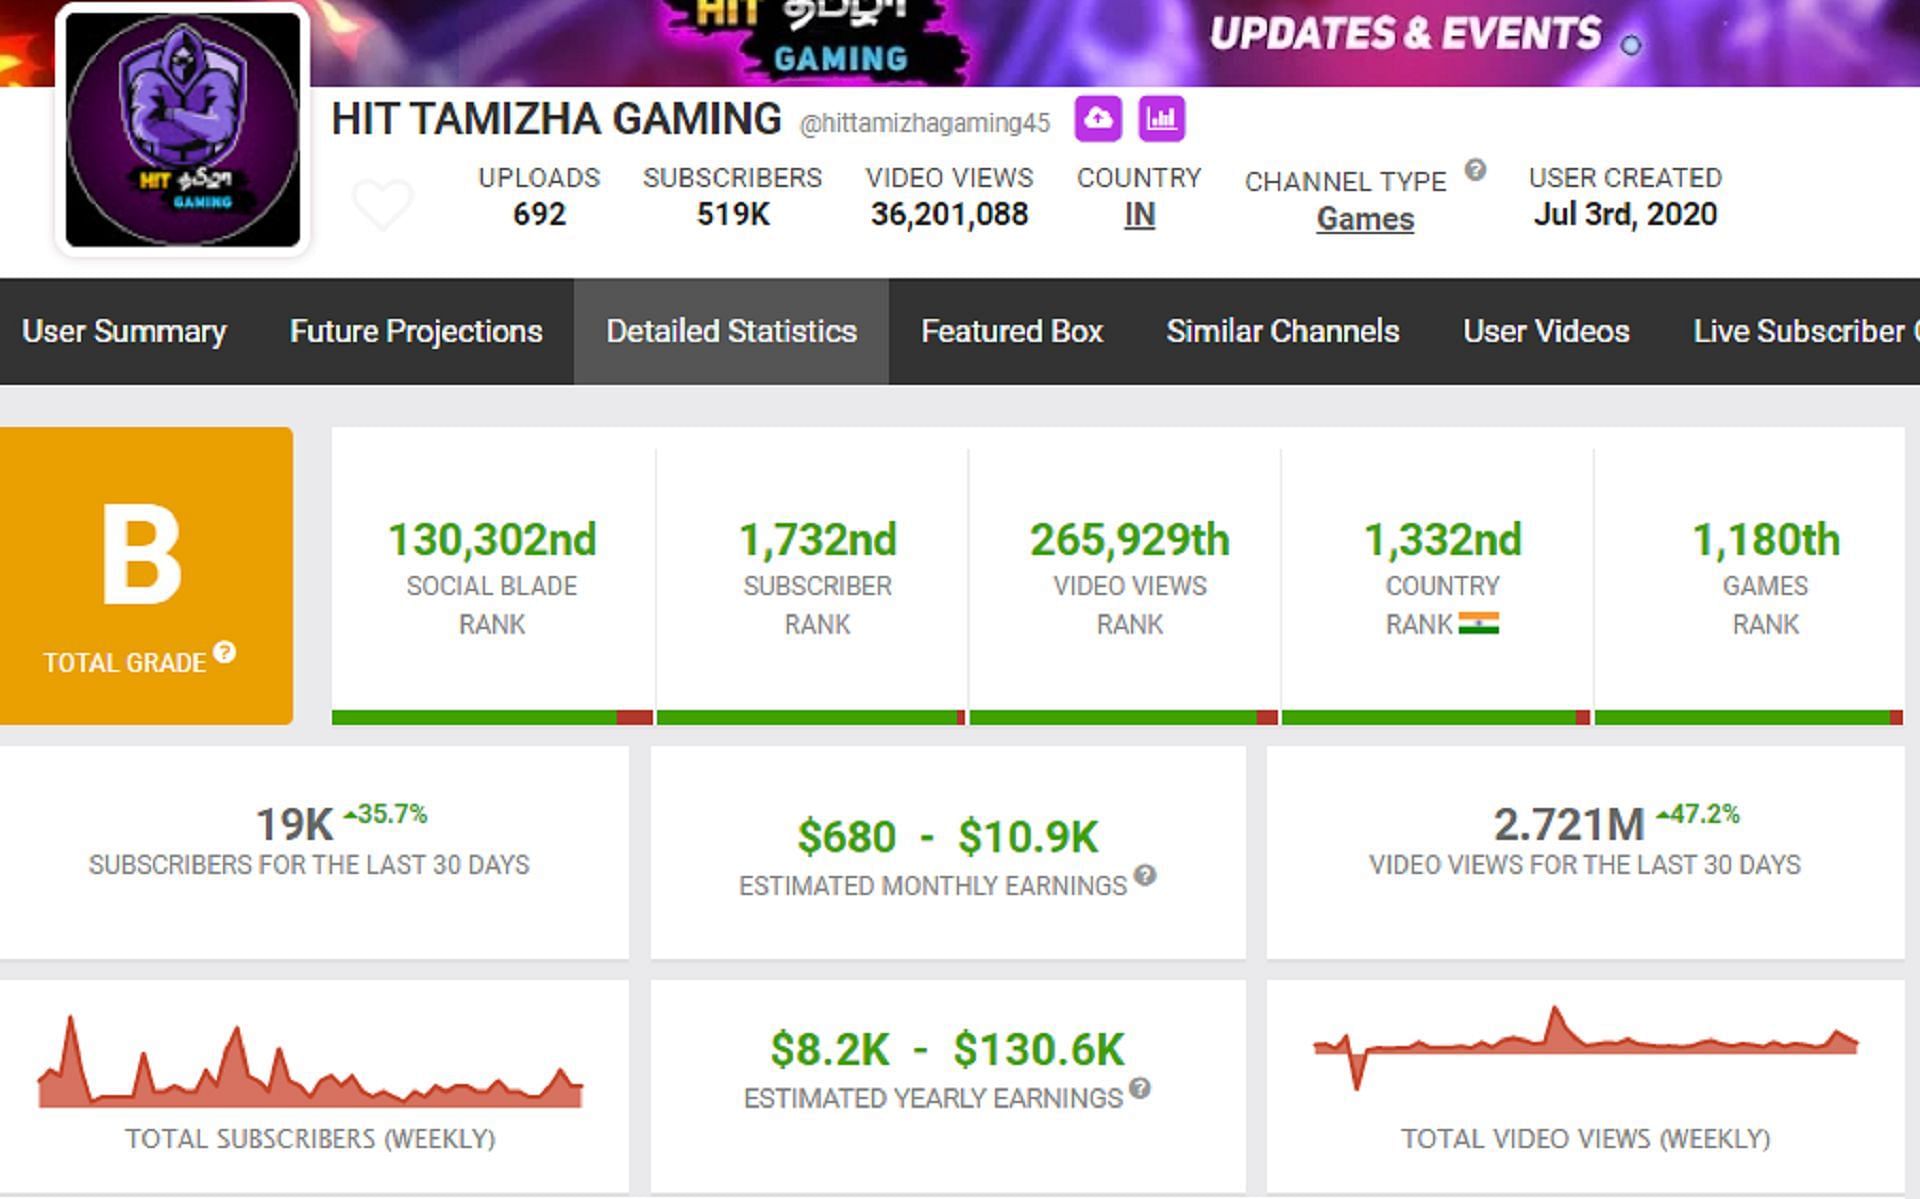Click the 1,332nd country rank
Image resolution: width=1920 pixels, height=1199 pixels.
pos(1443,540)
